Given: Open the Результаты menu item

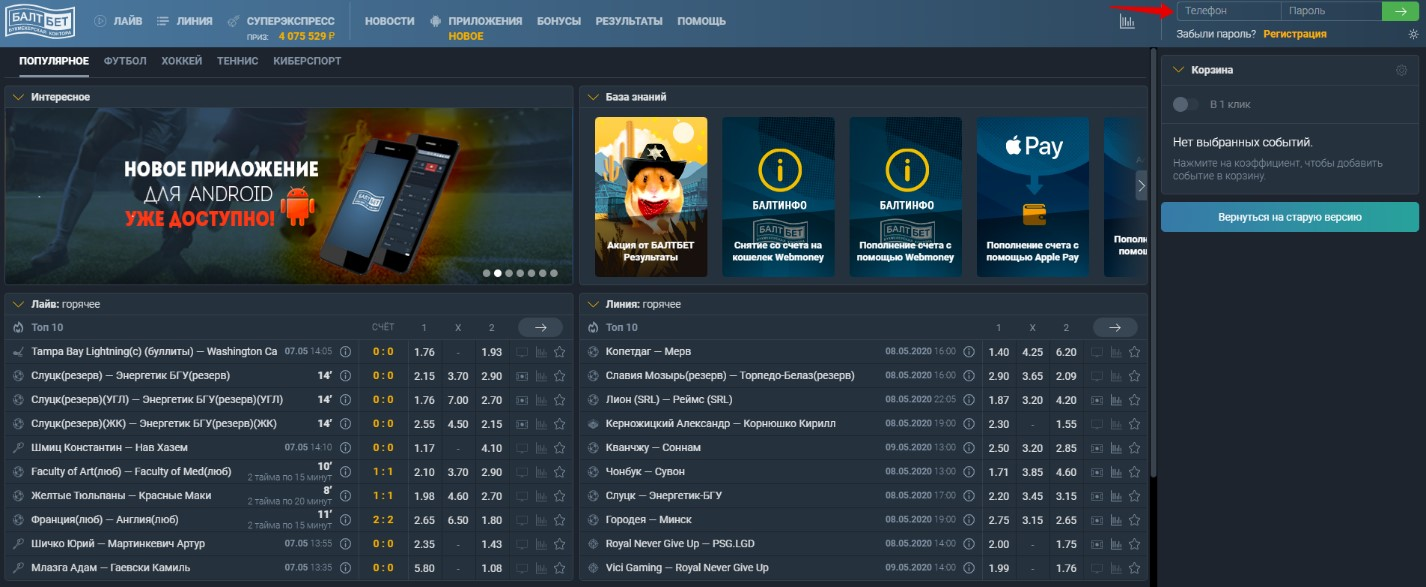Looking at the screenshot, I should (x=628, y=21).
